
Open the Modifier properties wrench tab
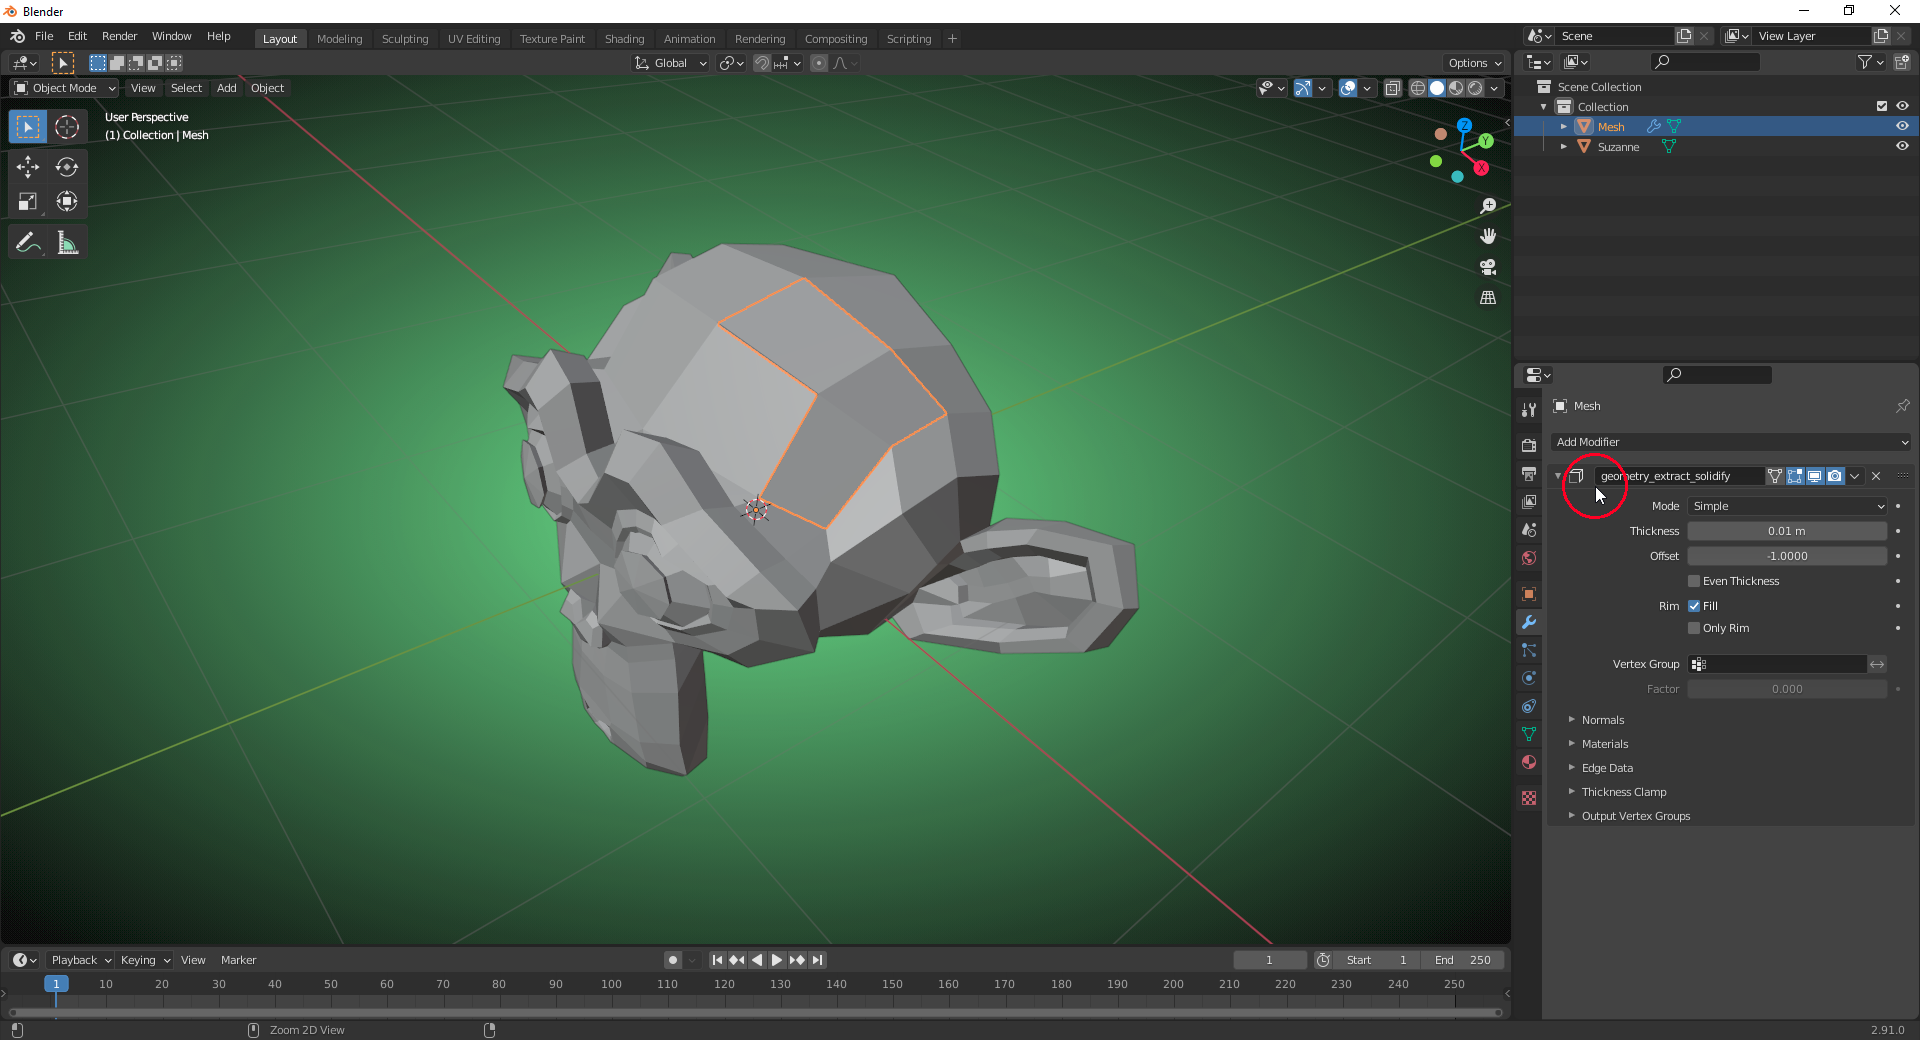point(1529,622)
